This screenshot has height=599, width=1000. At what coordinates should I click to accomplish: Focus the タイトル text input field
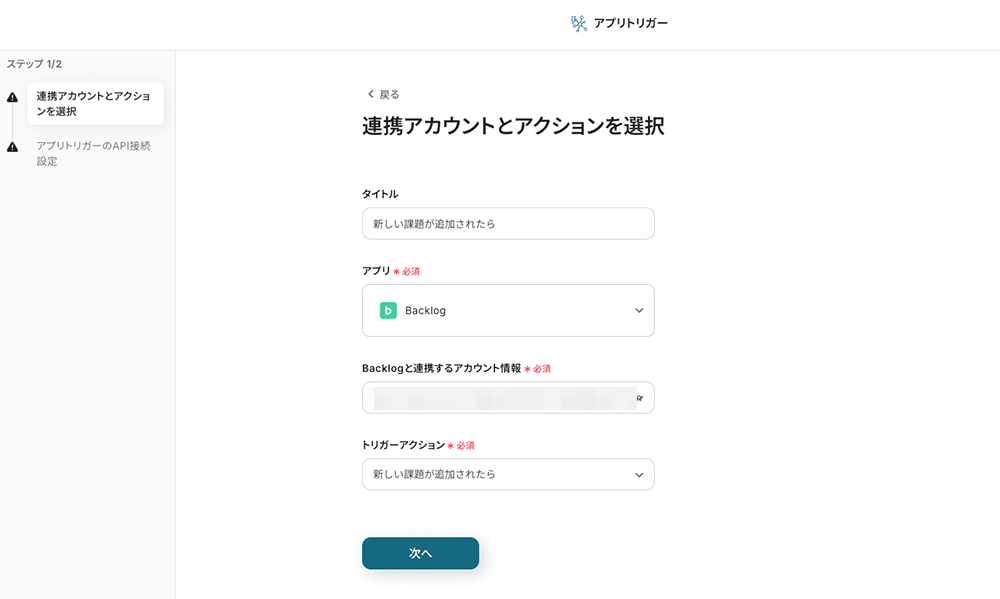pyautogui.click(x=507, y=223)
